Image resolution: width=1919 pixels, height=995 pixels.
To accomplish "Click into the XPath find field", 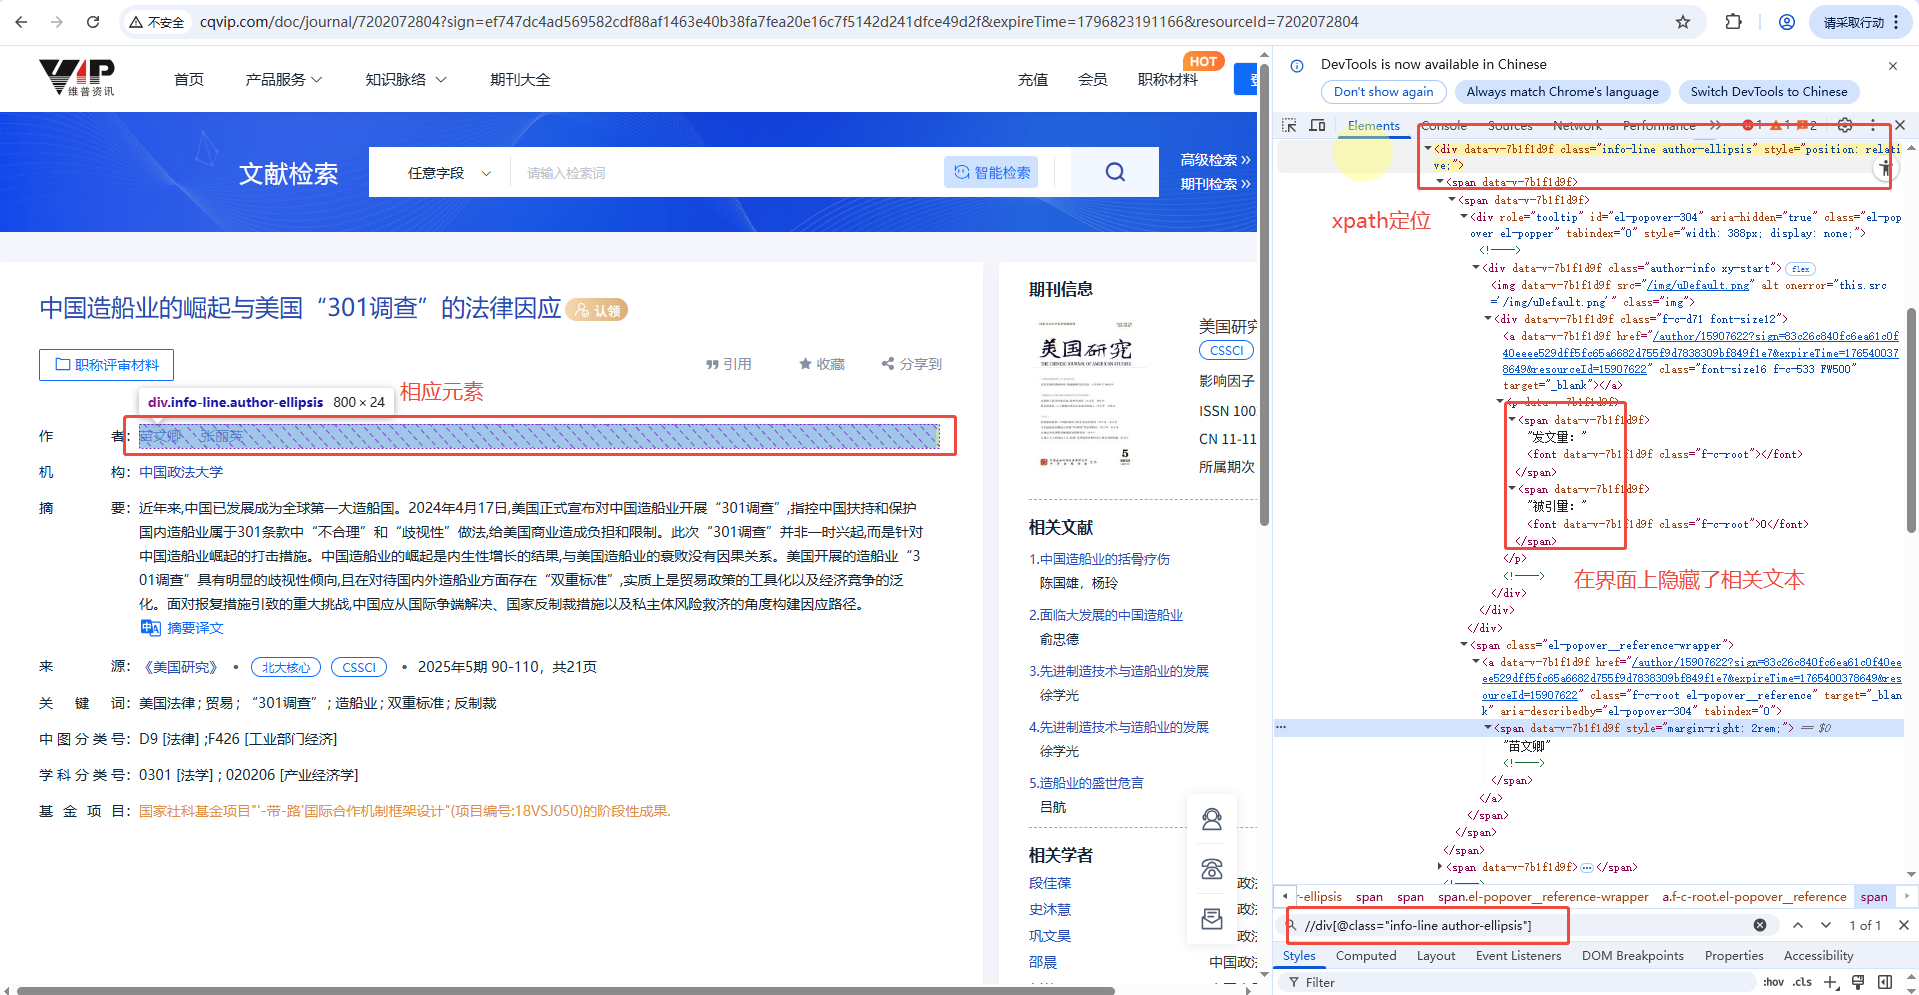I will [1525, 925].
